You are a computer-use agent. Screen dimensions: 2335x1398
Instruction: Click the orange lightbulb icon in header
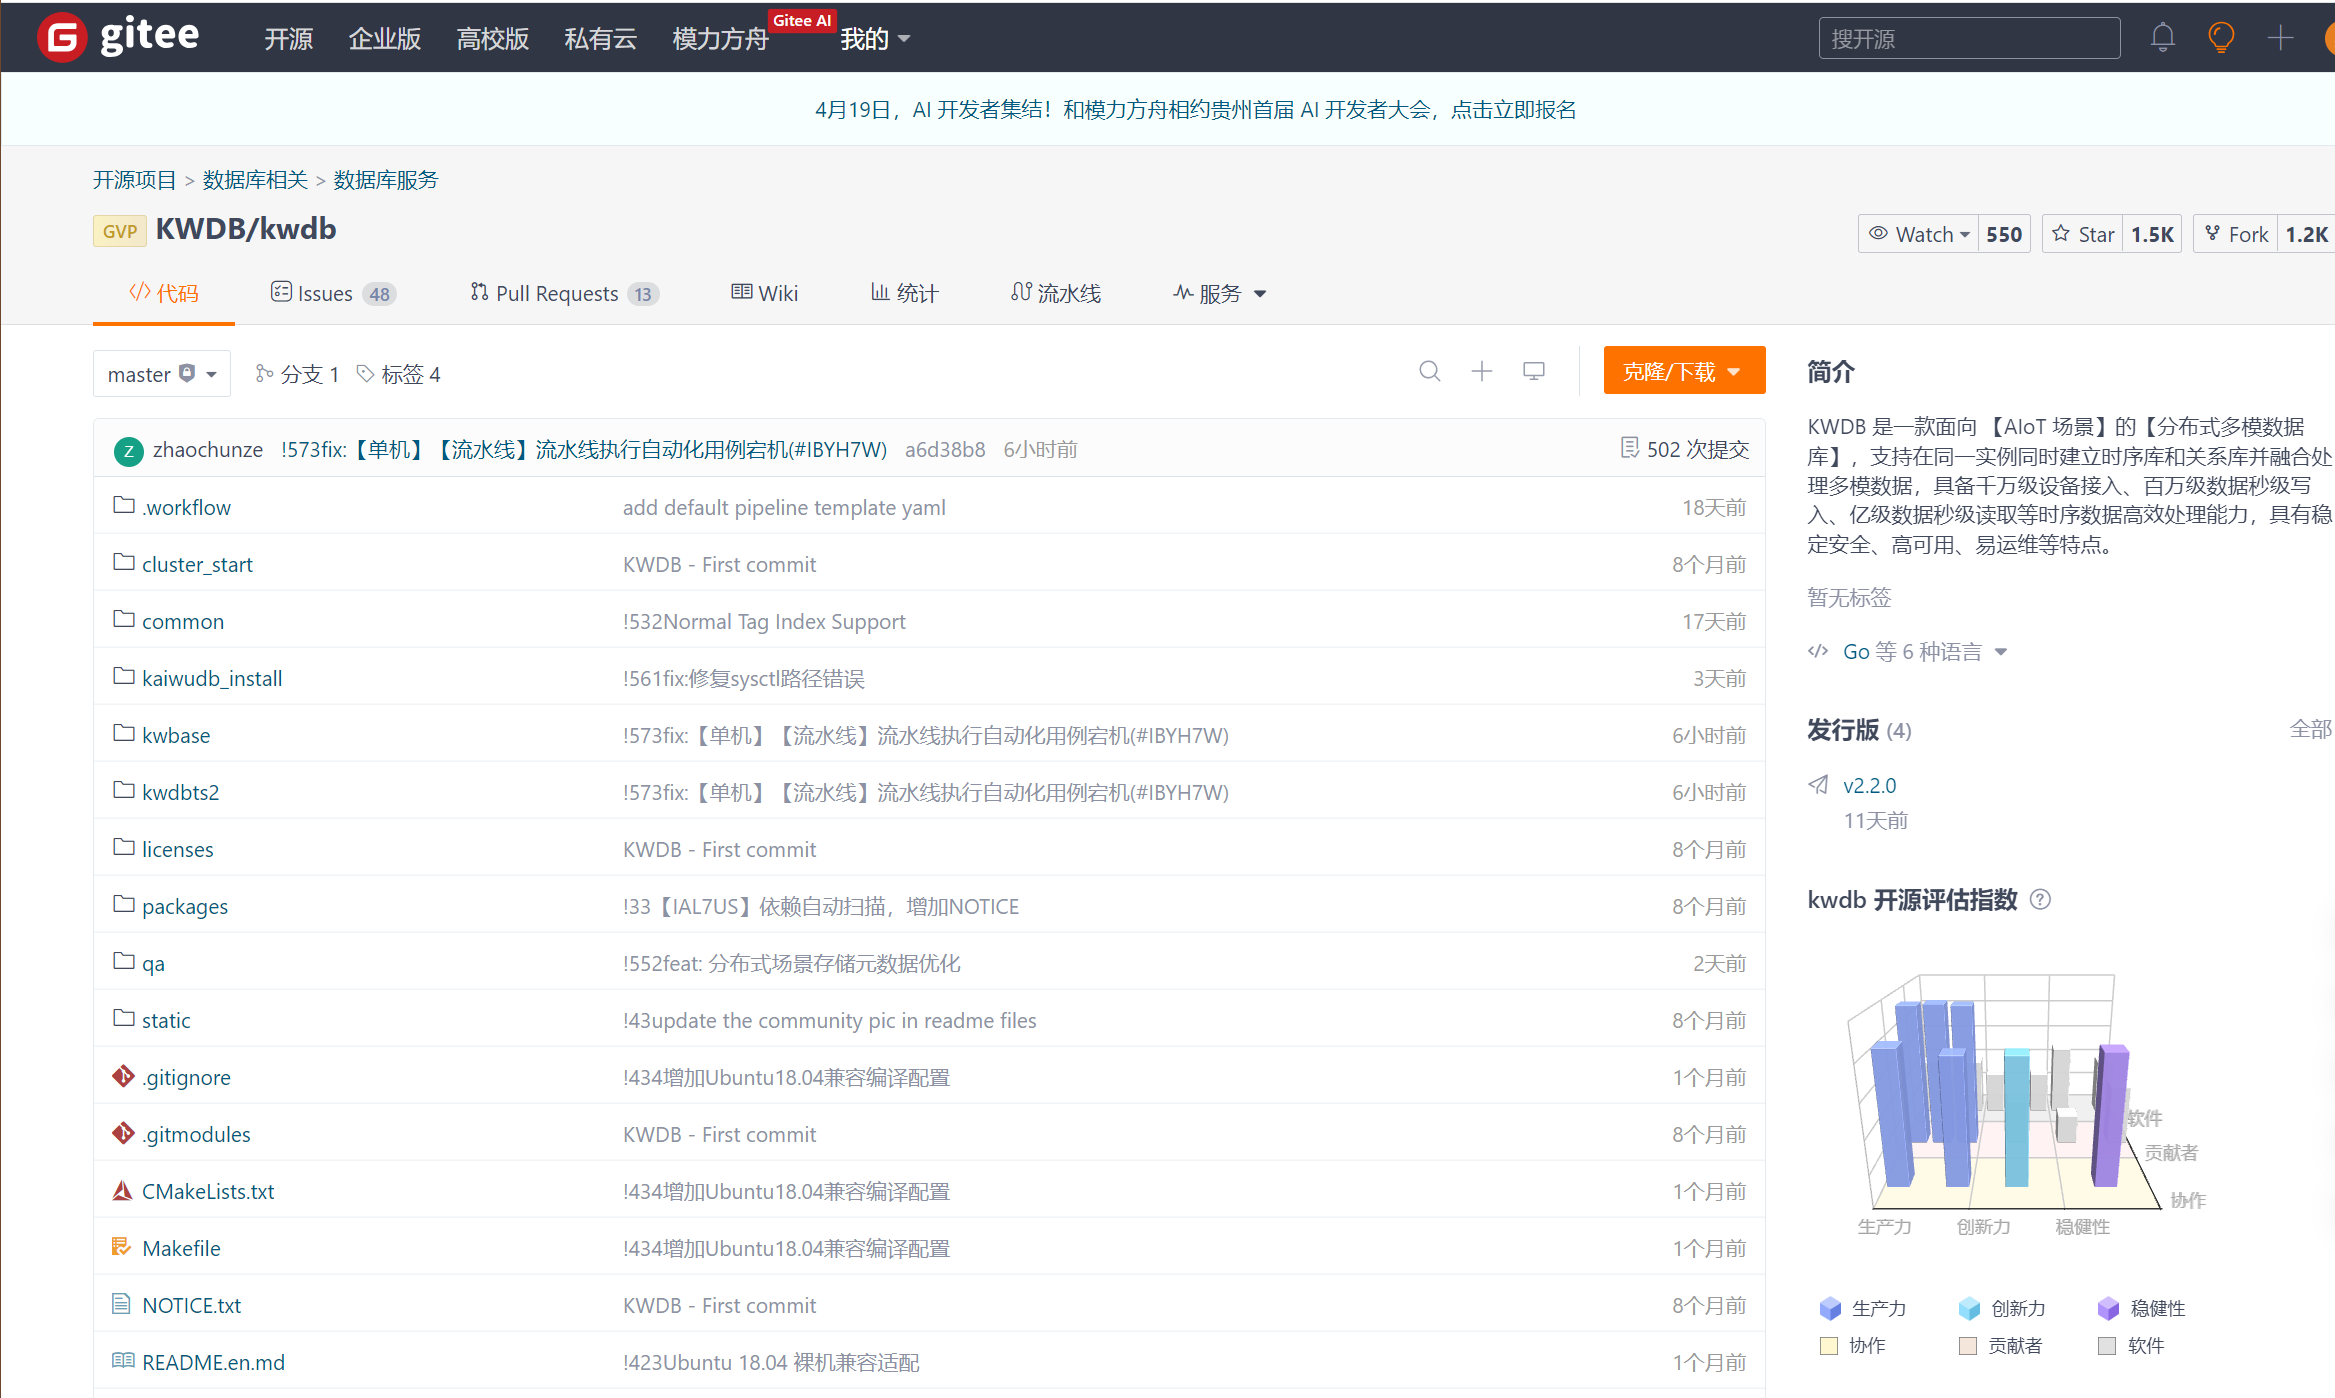click(2220, 38)
